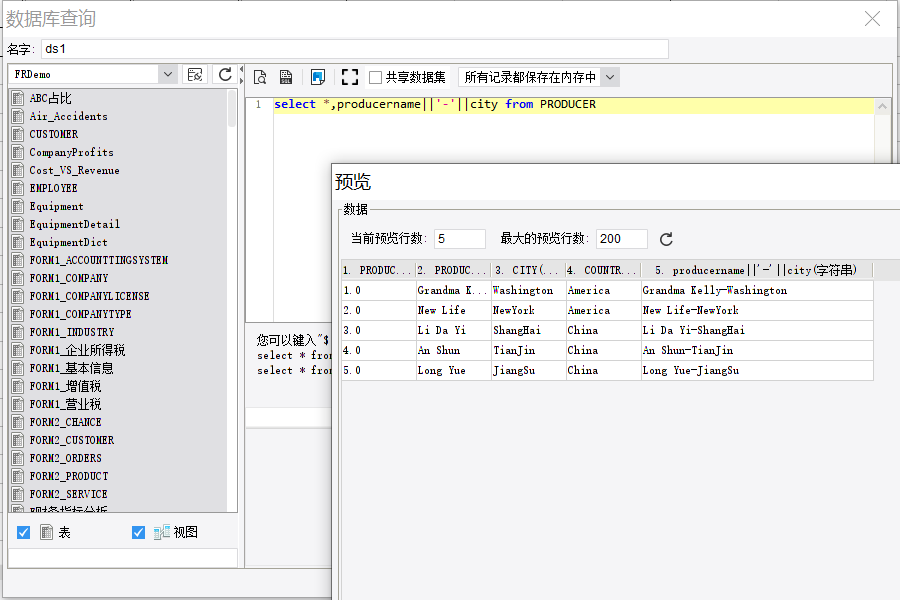Uncheck the 表 tables checkbox

pyautogui.click(x=24, y=533)
